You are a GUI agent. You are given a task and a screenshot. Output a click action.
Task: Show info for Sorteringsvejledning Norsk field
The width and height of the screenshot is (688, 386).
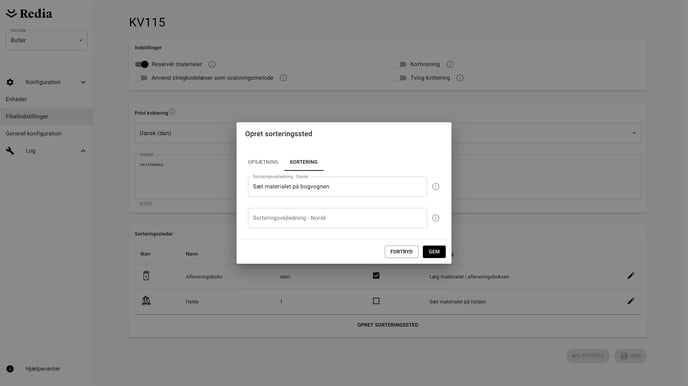click(436, 218)
